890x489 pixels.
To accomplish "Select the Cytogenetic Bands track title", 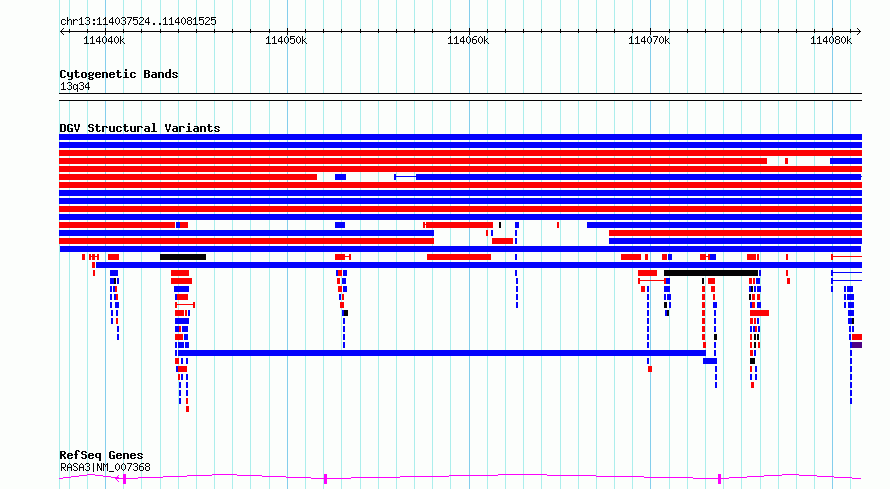I will [119, 74].
